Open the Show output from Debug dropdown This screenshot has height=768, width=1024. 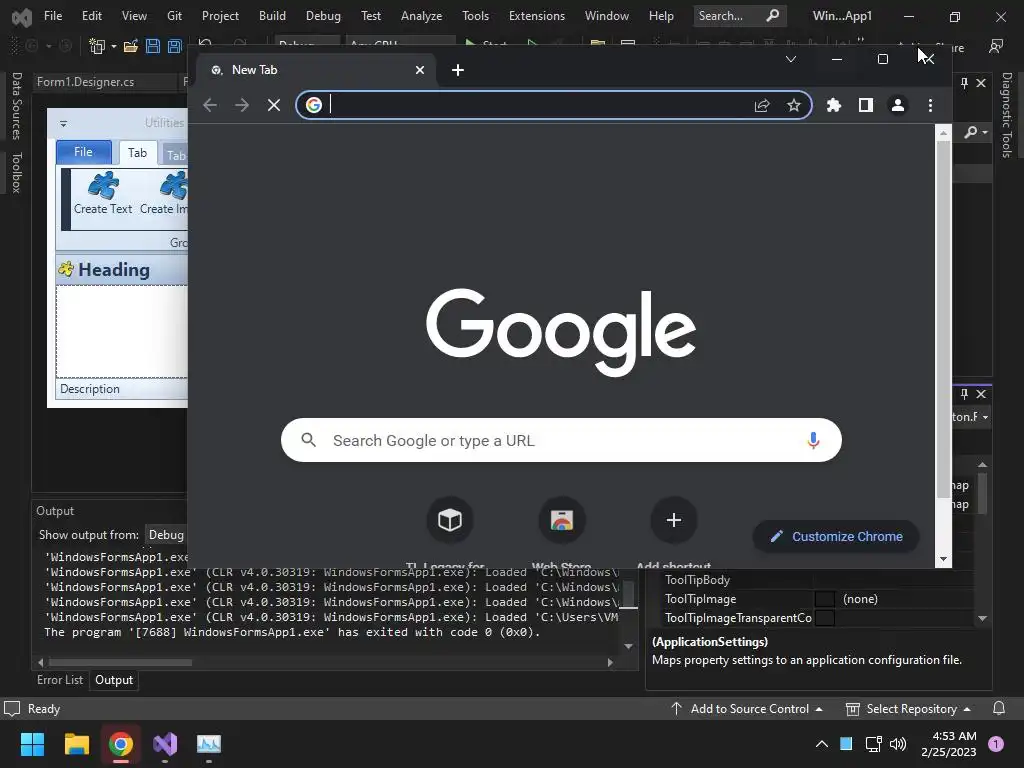click(167, 535)
